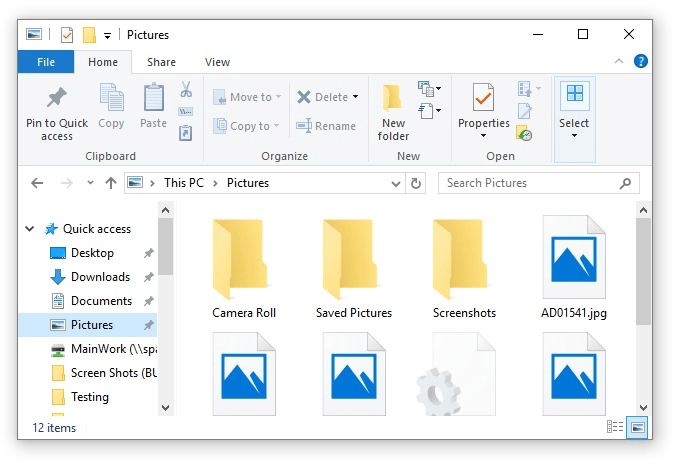Click the Search Pictures field
680x466 pixels.
(539, 183)
